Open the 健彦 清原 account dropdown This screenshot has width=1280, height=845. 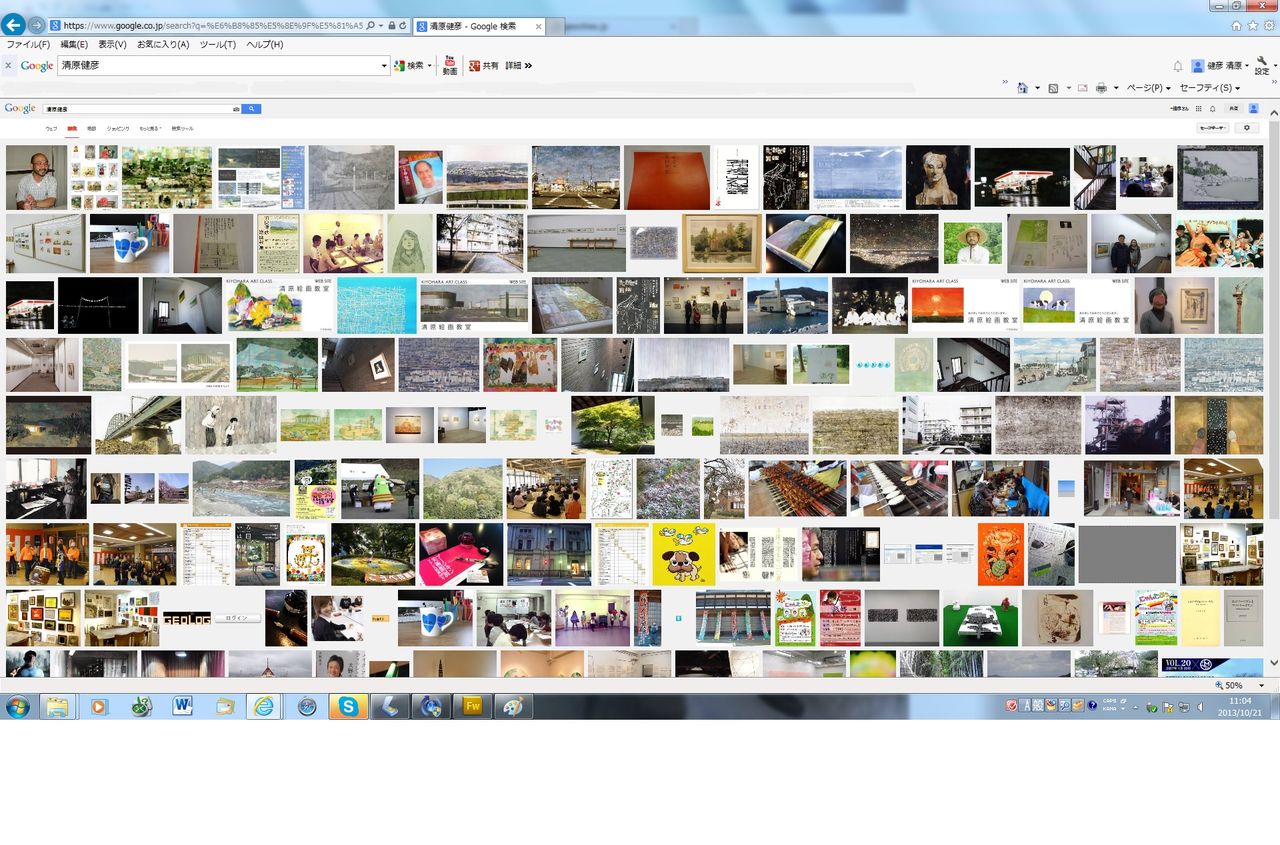tap(1220, 66)
